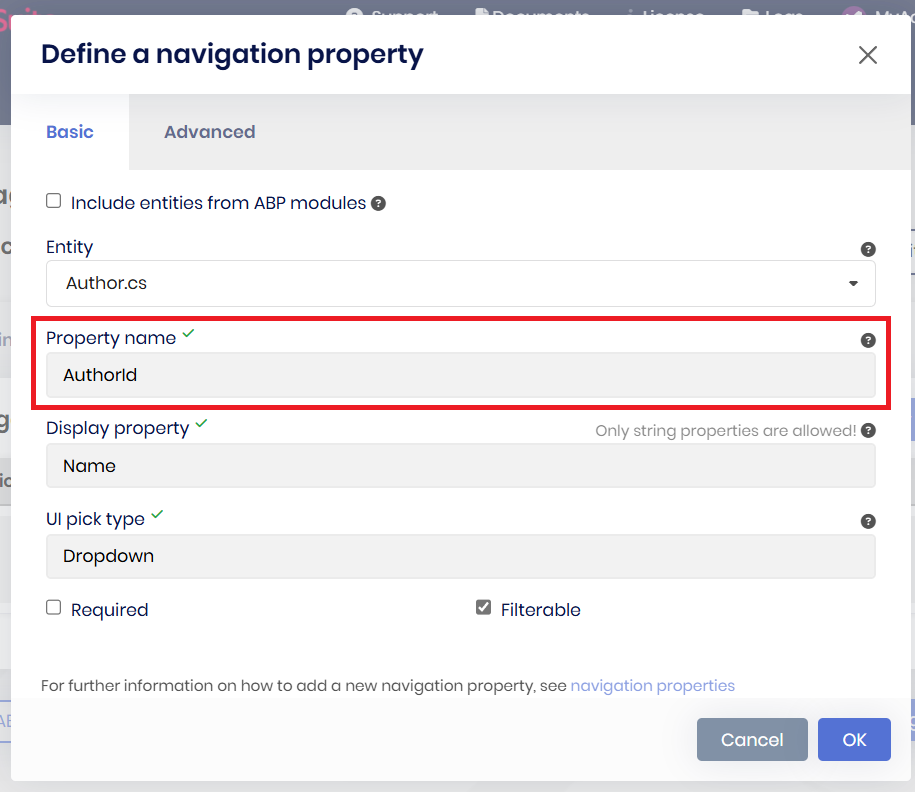The image size is (915, 792).
Task: Click help icon beside ABP modules checkbox
Action: 378,203
